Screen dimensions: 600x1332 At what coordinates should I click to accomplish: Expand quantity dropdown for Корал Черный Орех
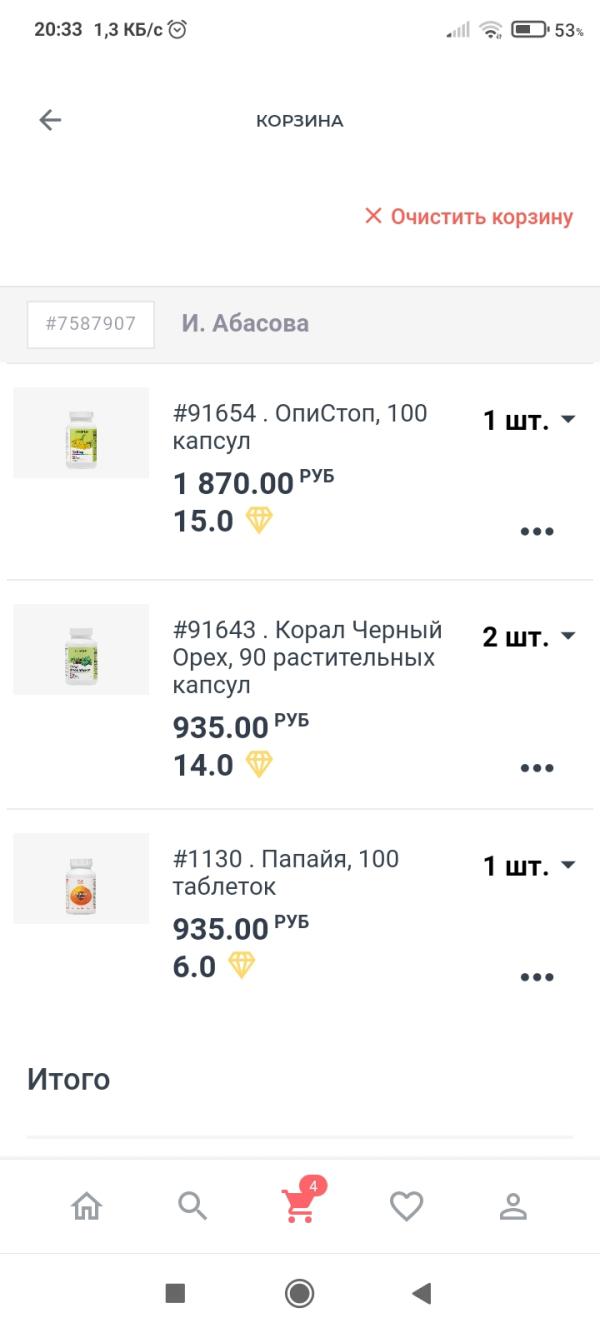point(529,637)
